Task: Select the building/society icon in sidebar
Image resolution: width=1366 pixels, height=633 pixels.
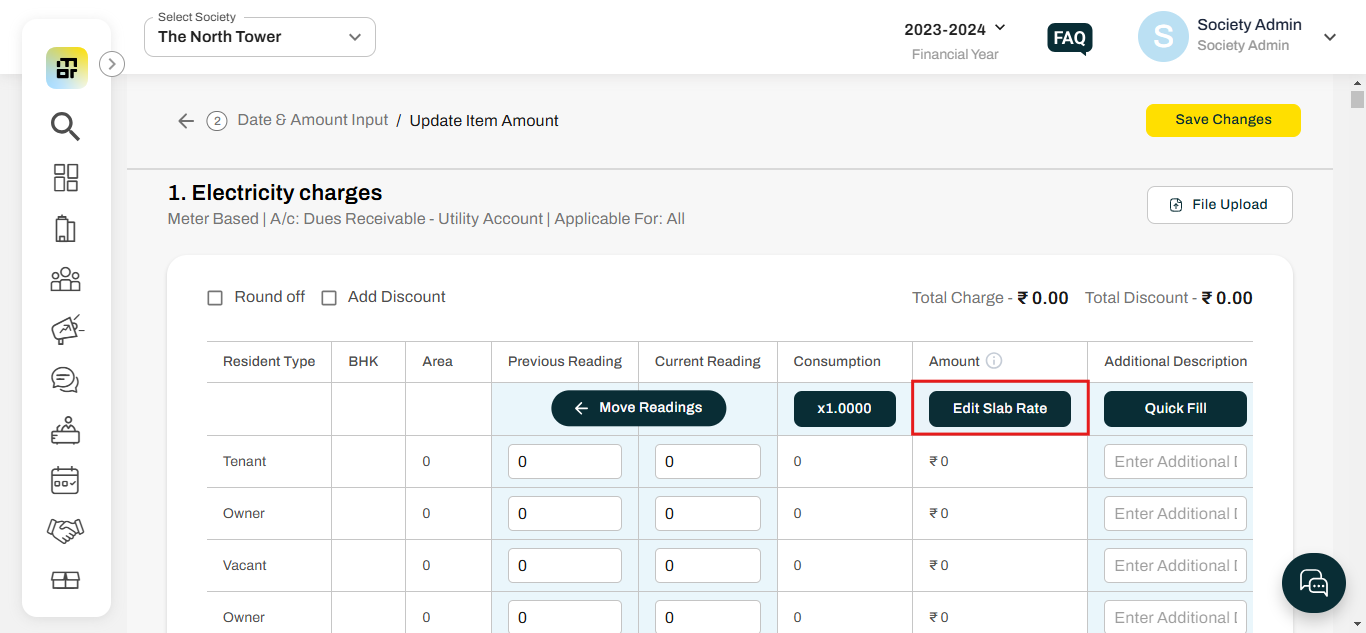Action: pyautogui.click(x=65, y=228)
